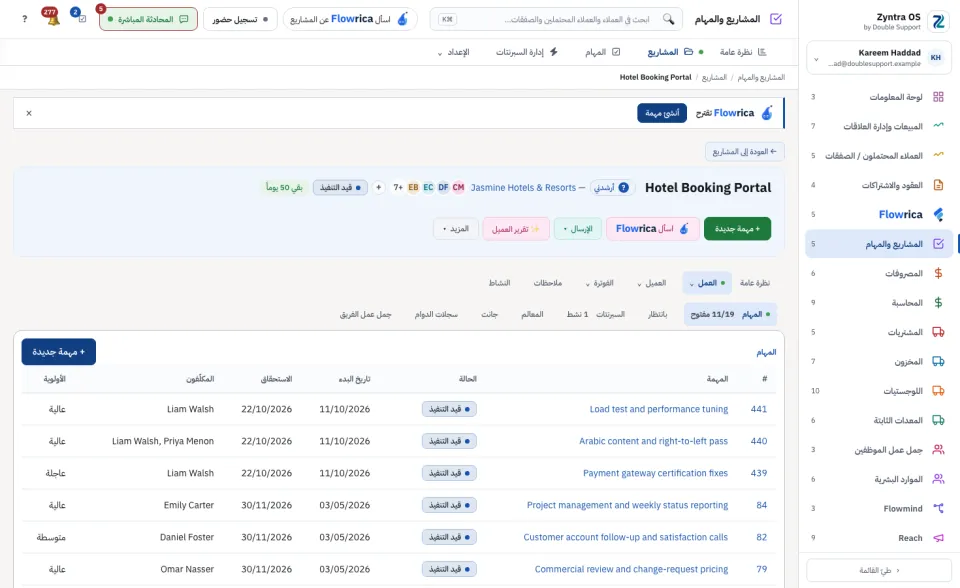The image size is (960, 588).
Task: Click أنشئ مهمة button in banner
Action: pyautogui.click(x=662, y=113)
